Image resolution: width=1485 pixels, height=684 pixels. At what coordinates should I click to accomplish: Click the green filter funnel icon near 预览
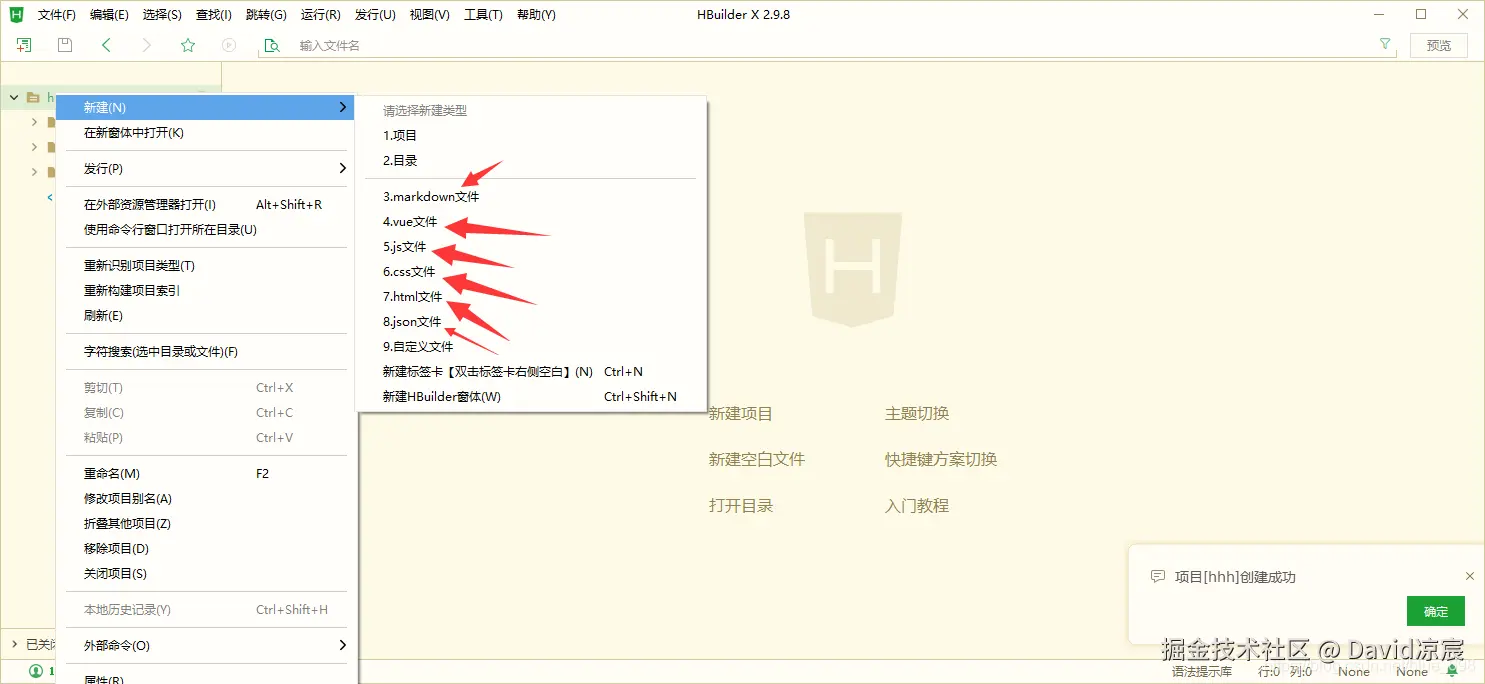(1384, 44)
